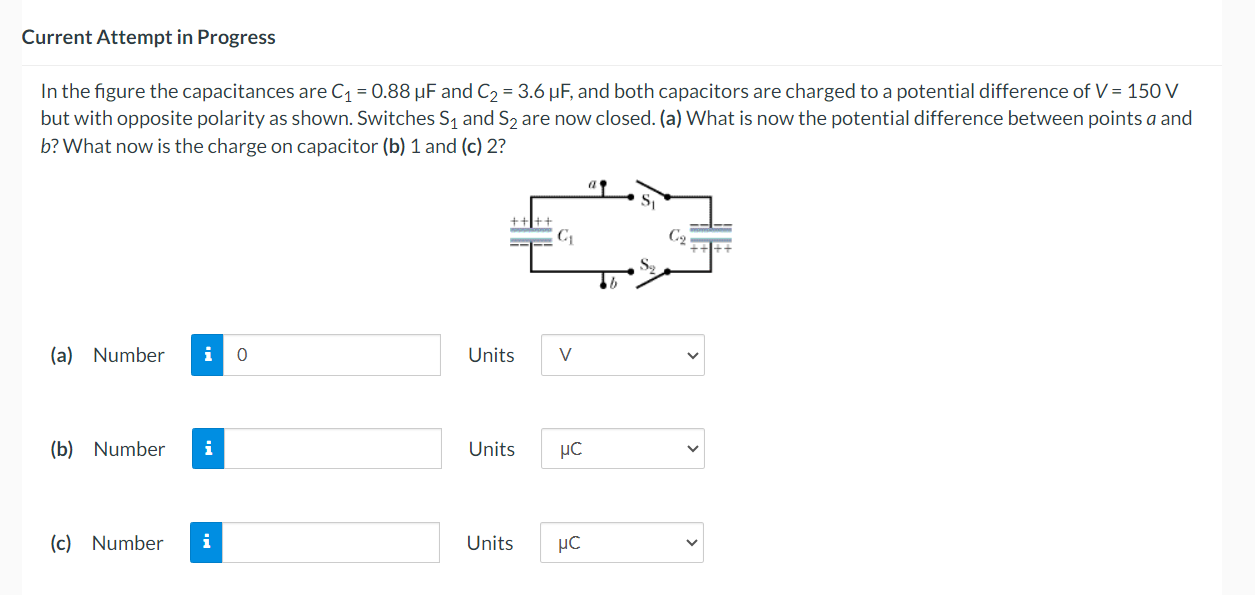The height and width of the screenshot is (595, 1255).
Task: Click the Current Attempt in Progress heading
Action: tap(149, 37)
